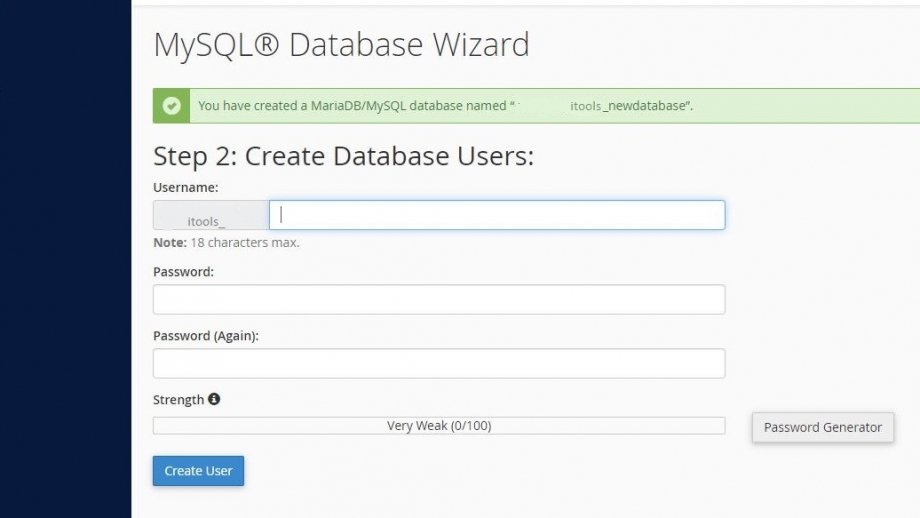Click the Strength label

click(x=178, y=399)
